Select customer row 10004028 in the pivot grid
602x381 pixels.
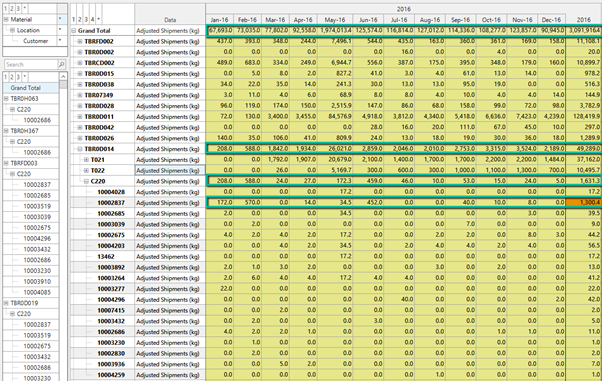tap(111, 192)
